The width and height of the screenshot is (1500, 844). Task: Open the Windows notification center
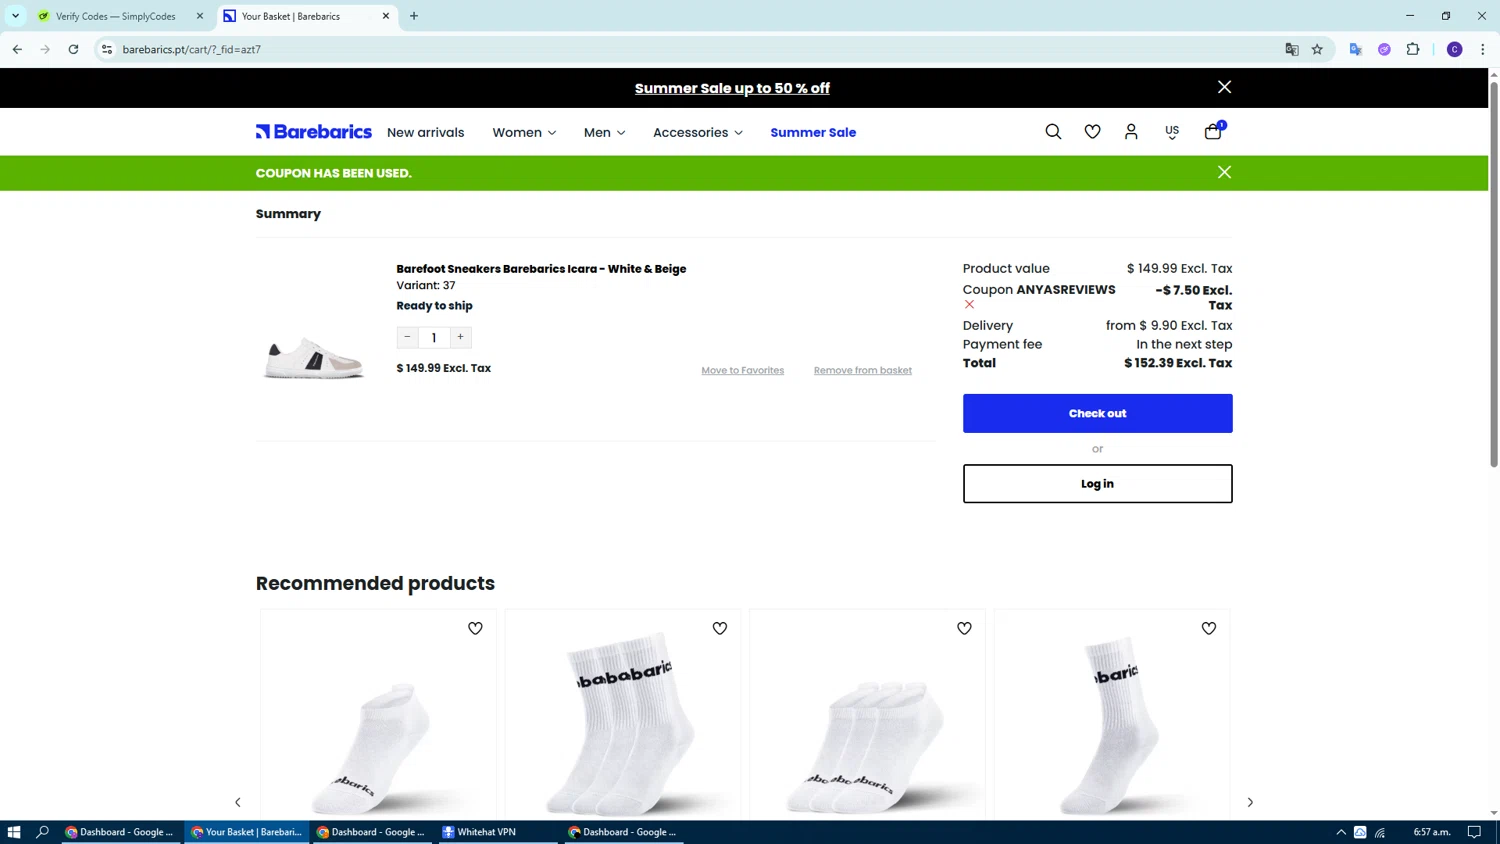tap(1474, 832)
